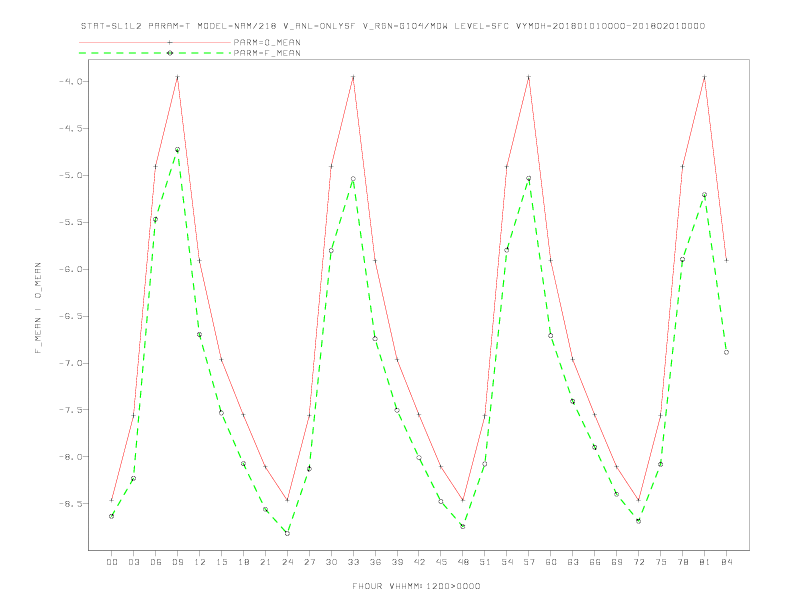Click the 21 forecast hour tick label
The image size is (792, 612).
click(265, 562)
